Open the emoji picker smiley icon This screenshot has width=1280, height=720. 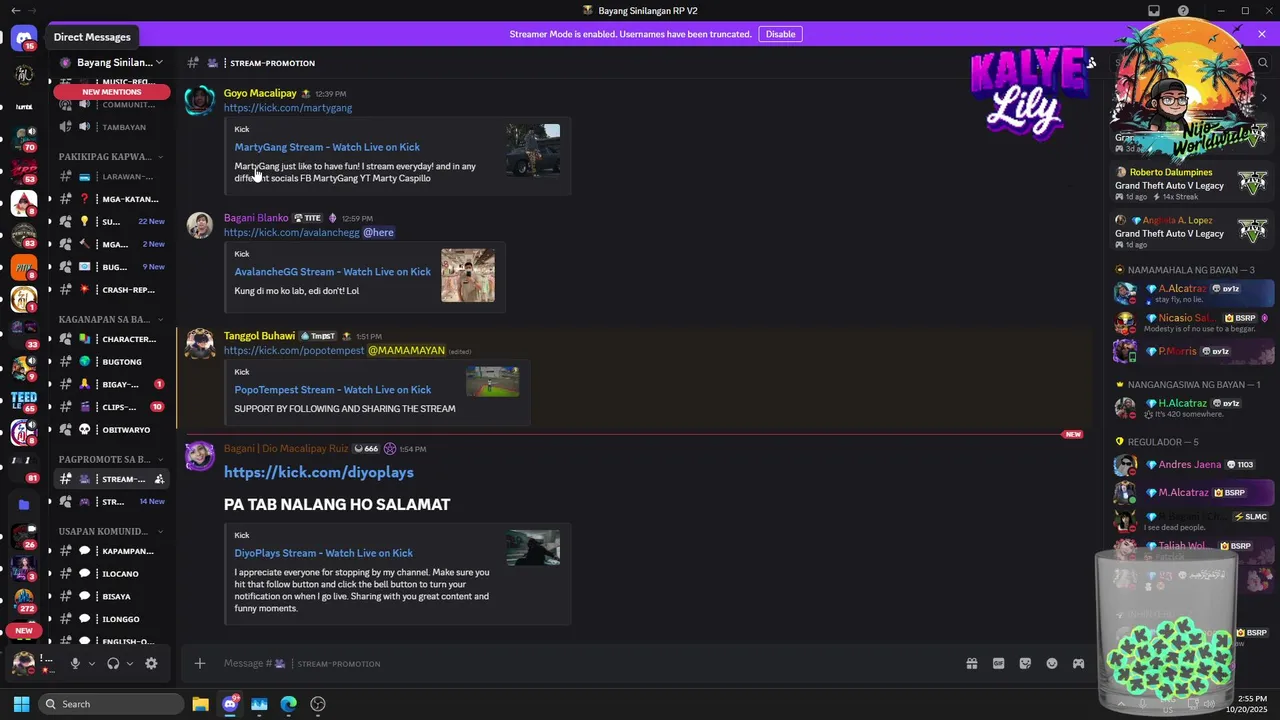tap(1052, 663)
